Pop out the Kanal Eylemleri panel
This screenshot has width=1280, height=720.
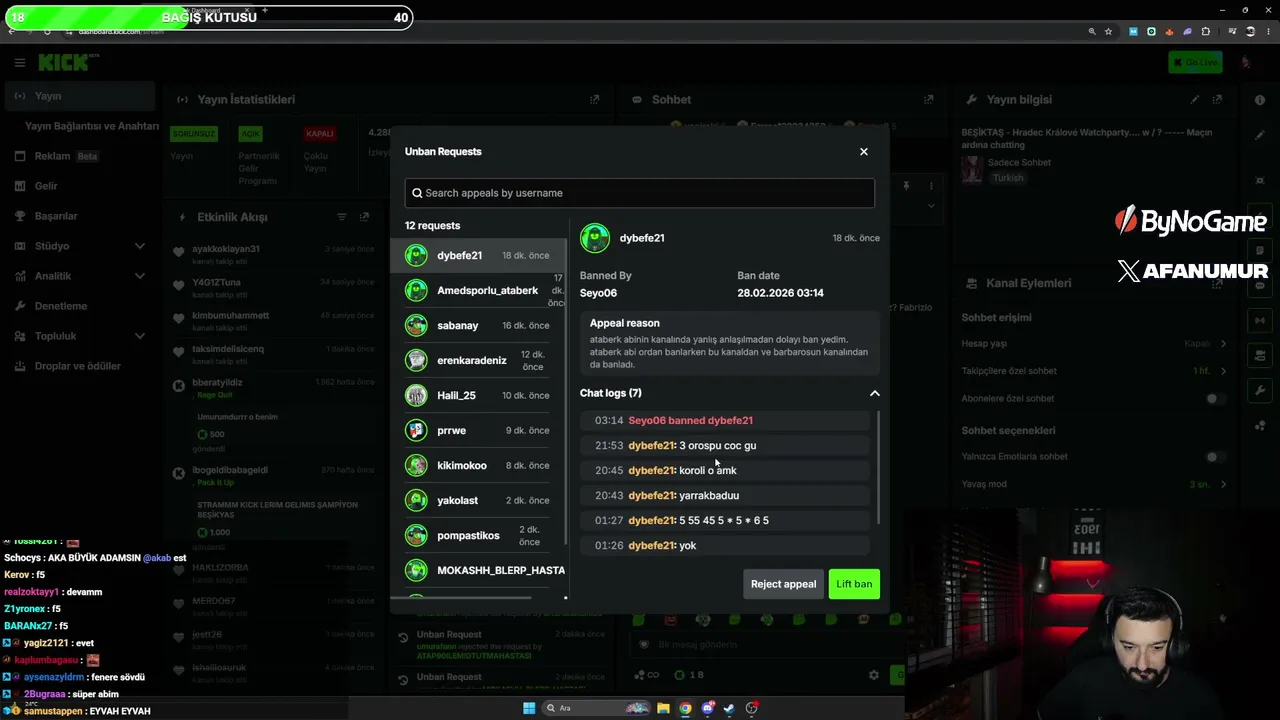(x=1217, y=283)
